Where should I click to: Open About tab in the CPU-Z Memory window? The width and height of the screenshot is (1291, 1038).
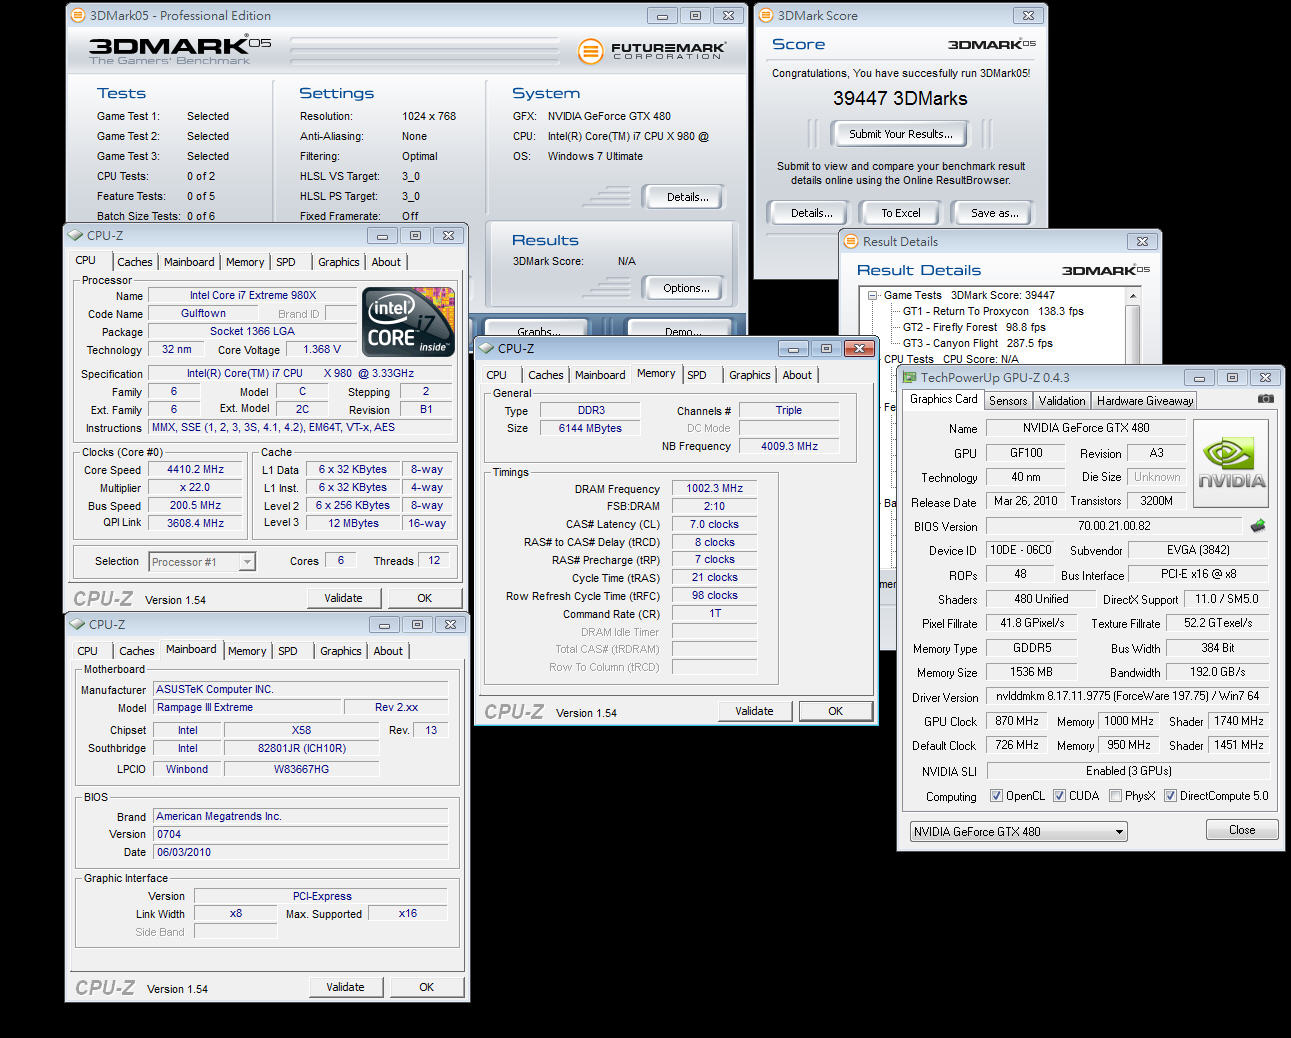coord(797,375)
